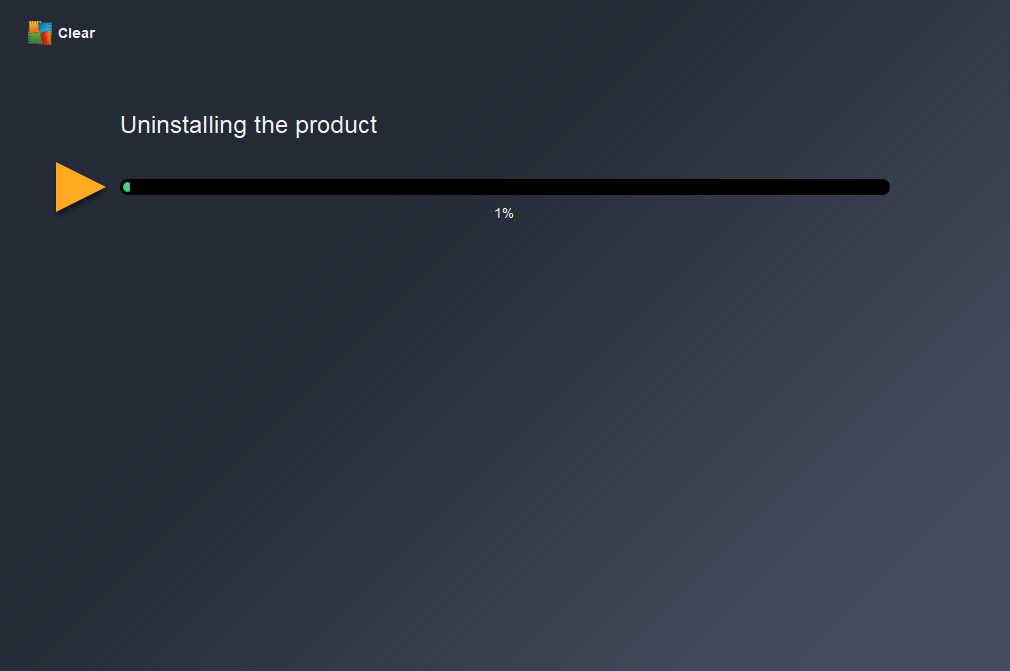The width and height of the screenshot is (1010, 671).
Task: Click the yellow quadrant of AVG logo
Action: pos(33,27)
